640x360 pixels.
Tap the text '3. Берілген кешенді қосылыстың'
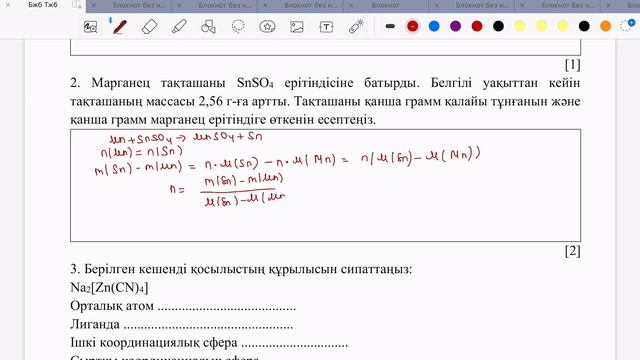click(168, 269)
